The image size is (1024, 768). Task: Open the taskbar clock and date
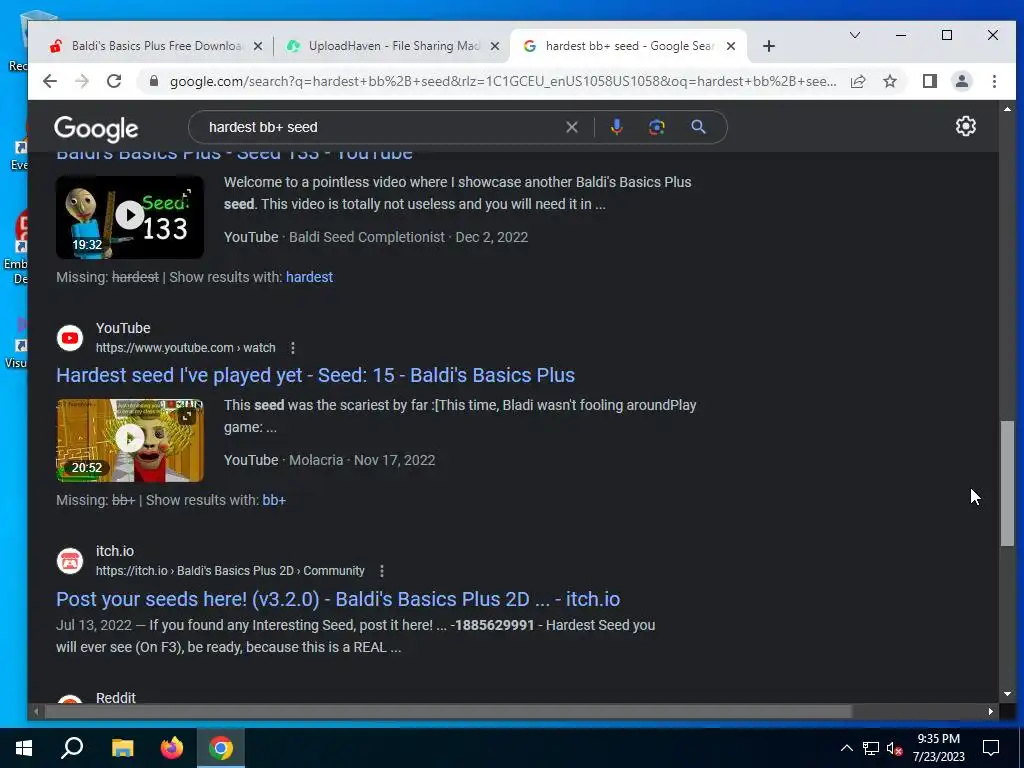click(938, 748)
